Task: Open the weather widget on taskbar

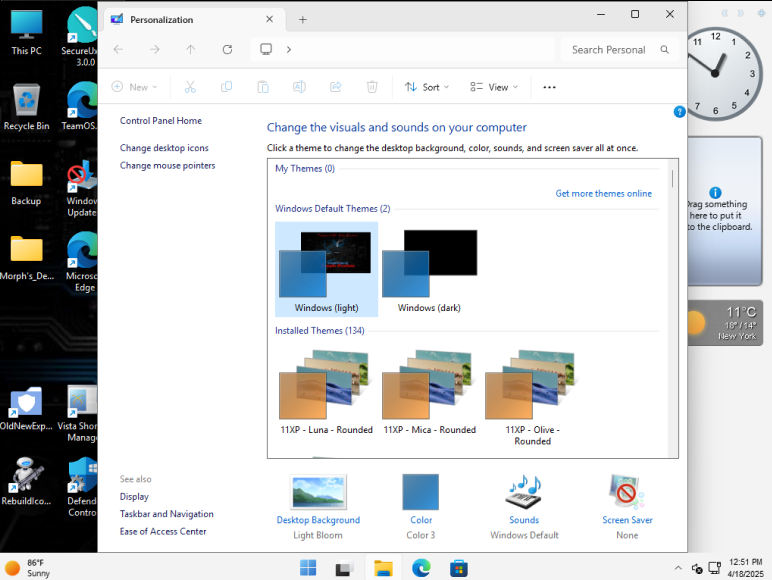Action: click(28, 568)
